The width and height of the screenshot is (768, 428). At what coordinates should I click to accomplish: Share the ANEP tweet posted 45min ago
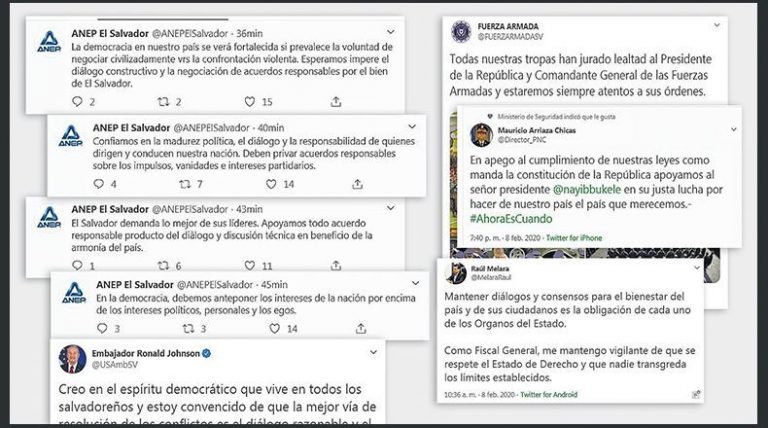coord(360,328)
